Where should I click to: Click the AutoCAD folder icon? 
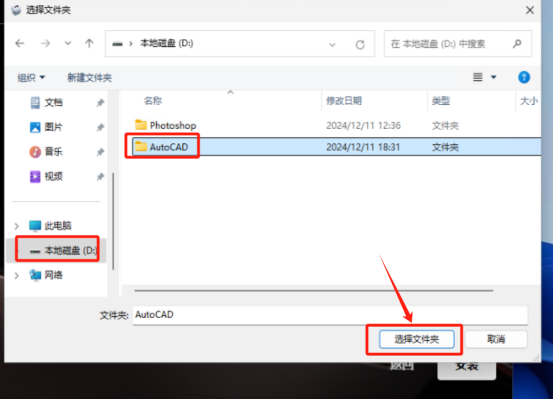coord(141,146)
